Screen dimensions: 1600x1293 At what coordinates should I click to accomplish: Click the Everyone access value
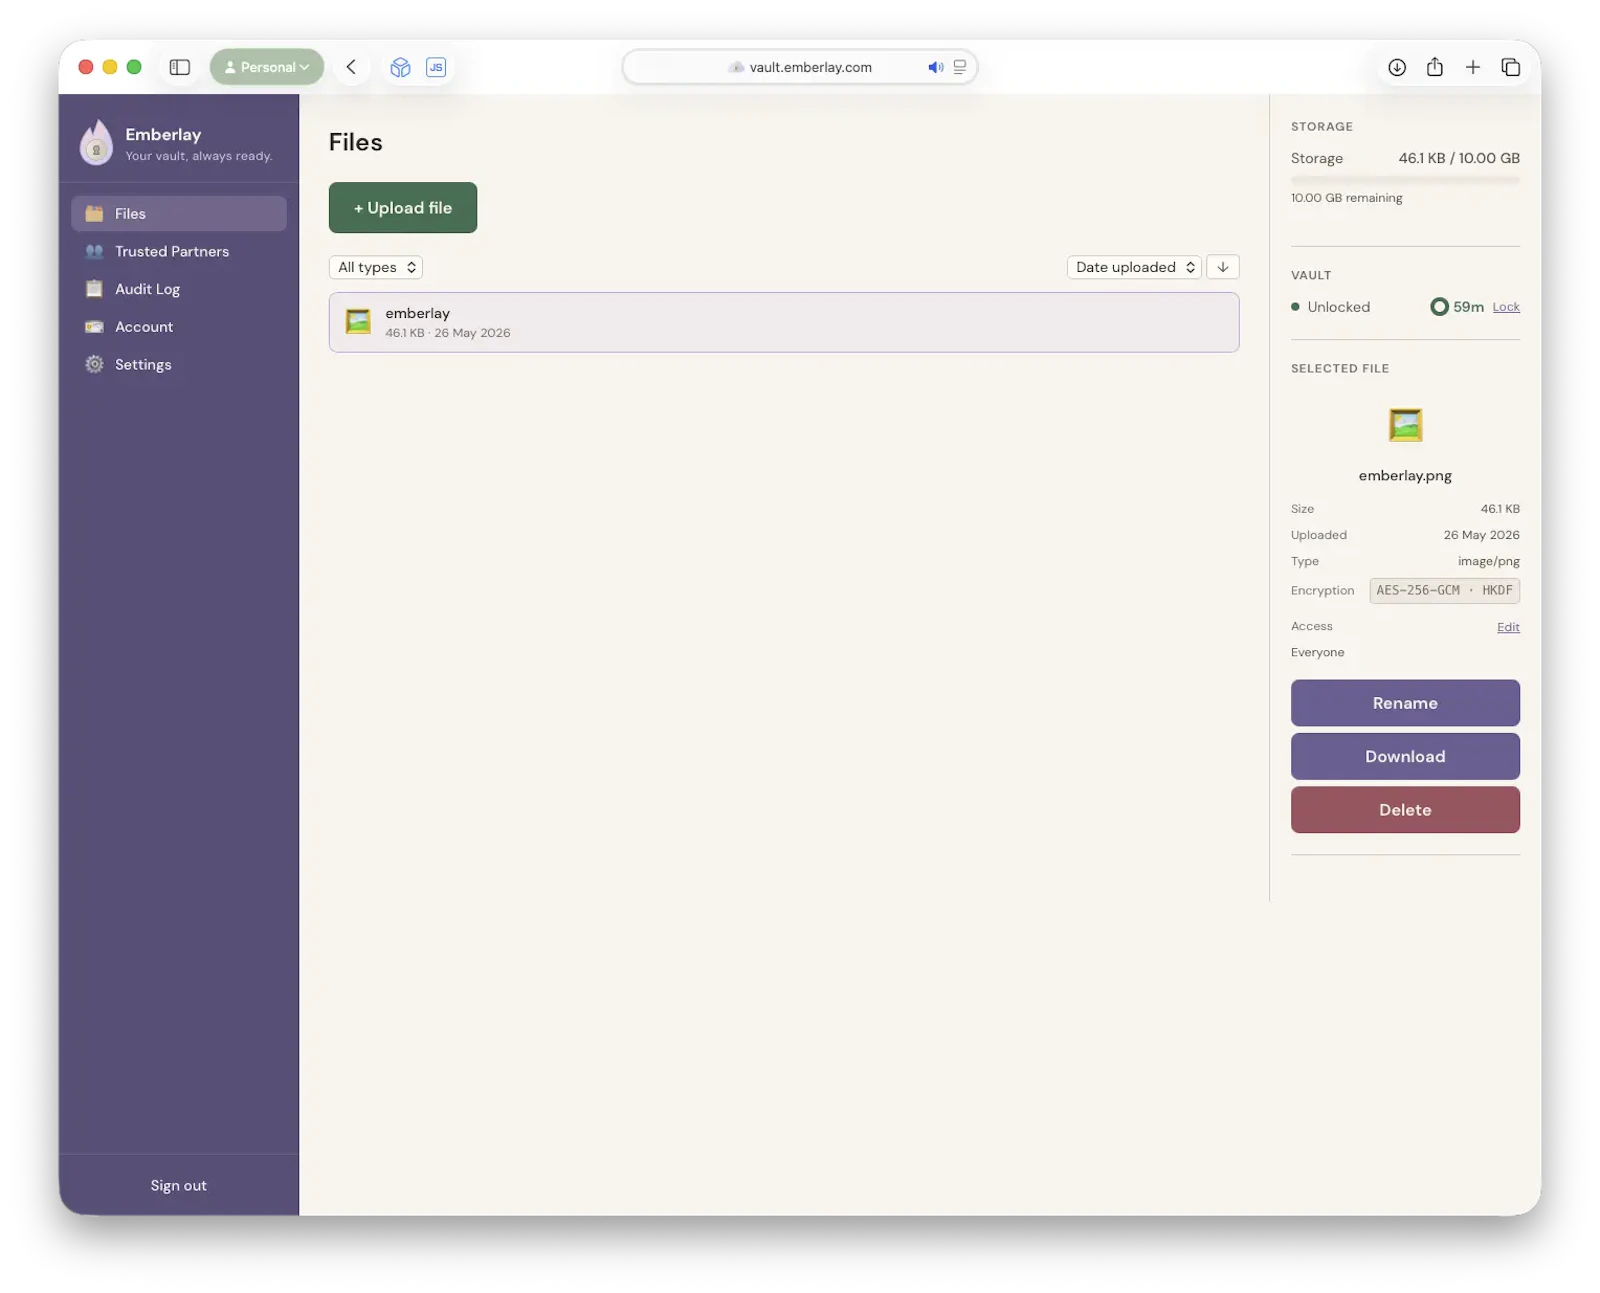1317,652
